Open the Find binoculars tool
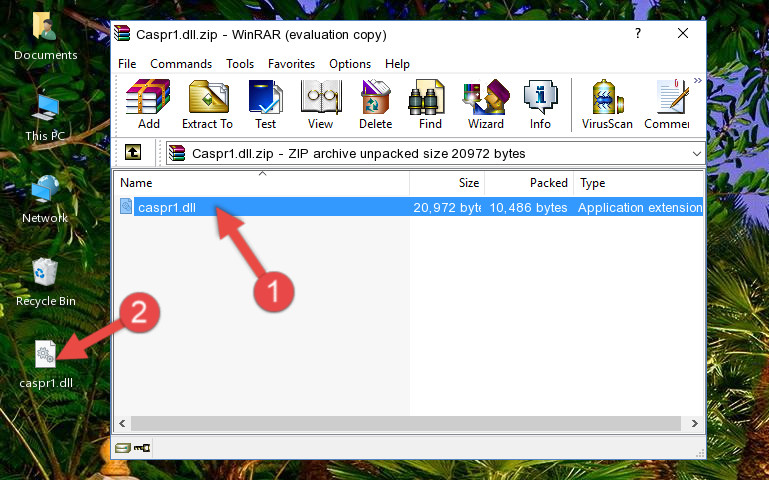The height and width of the screenshot is (480, 769). click(430, 104)
